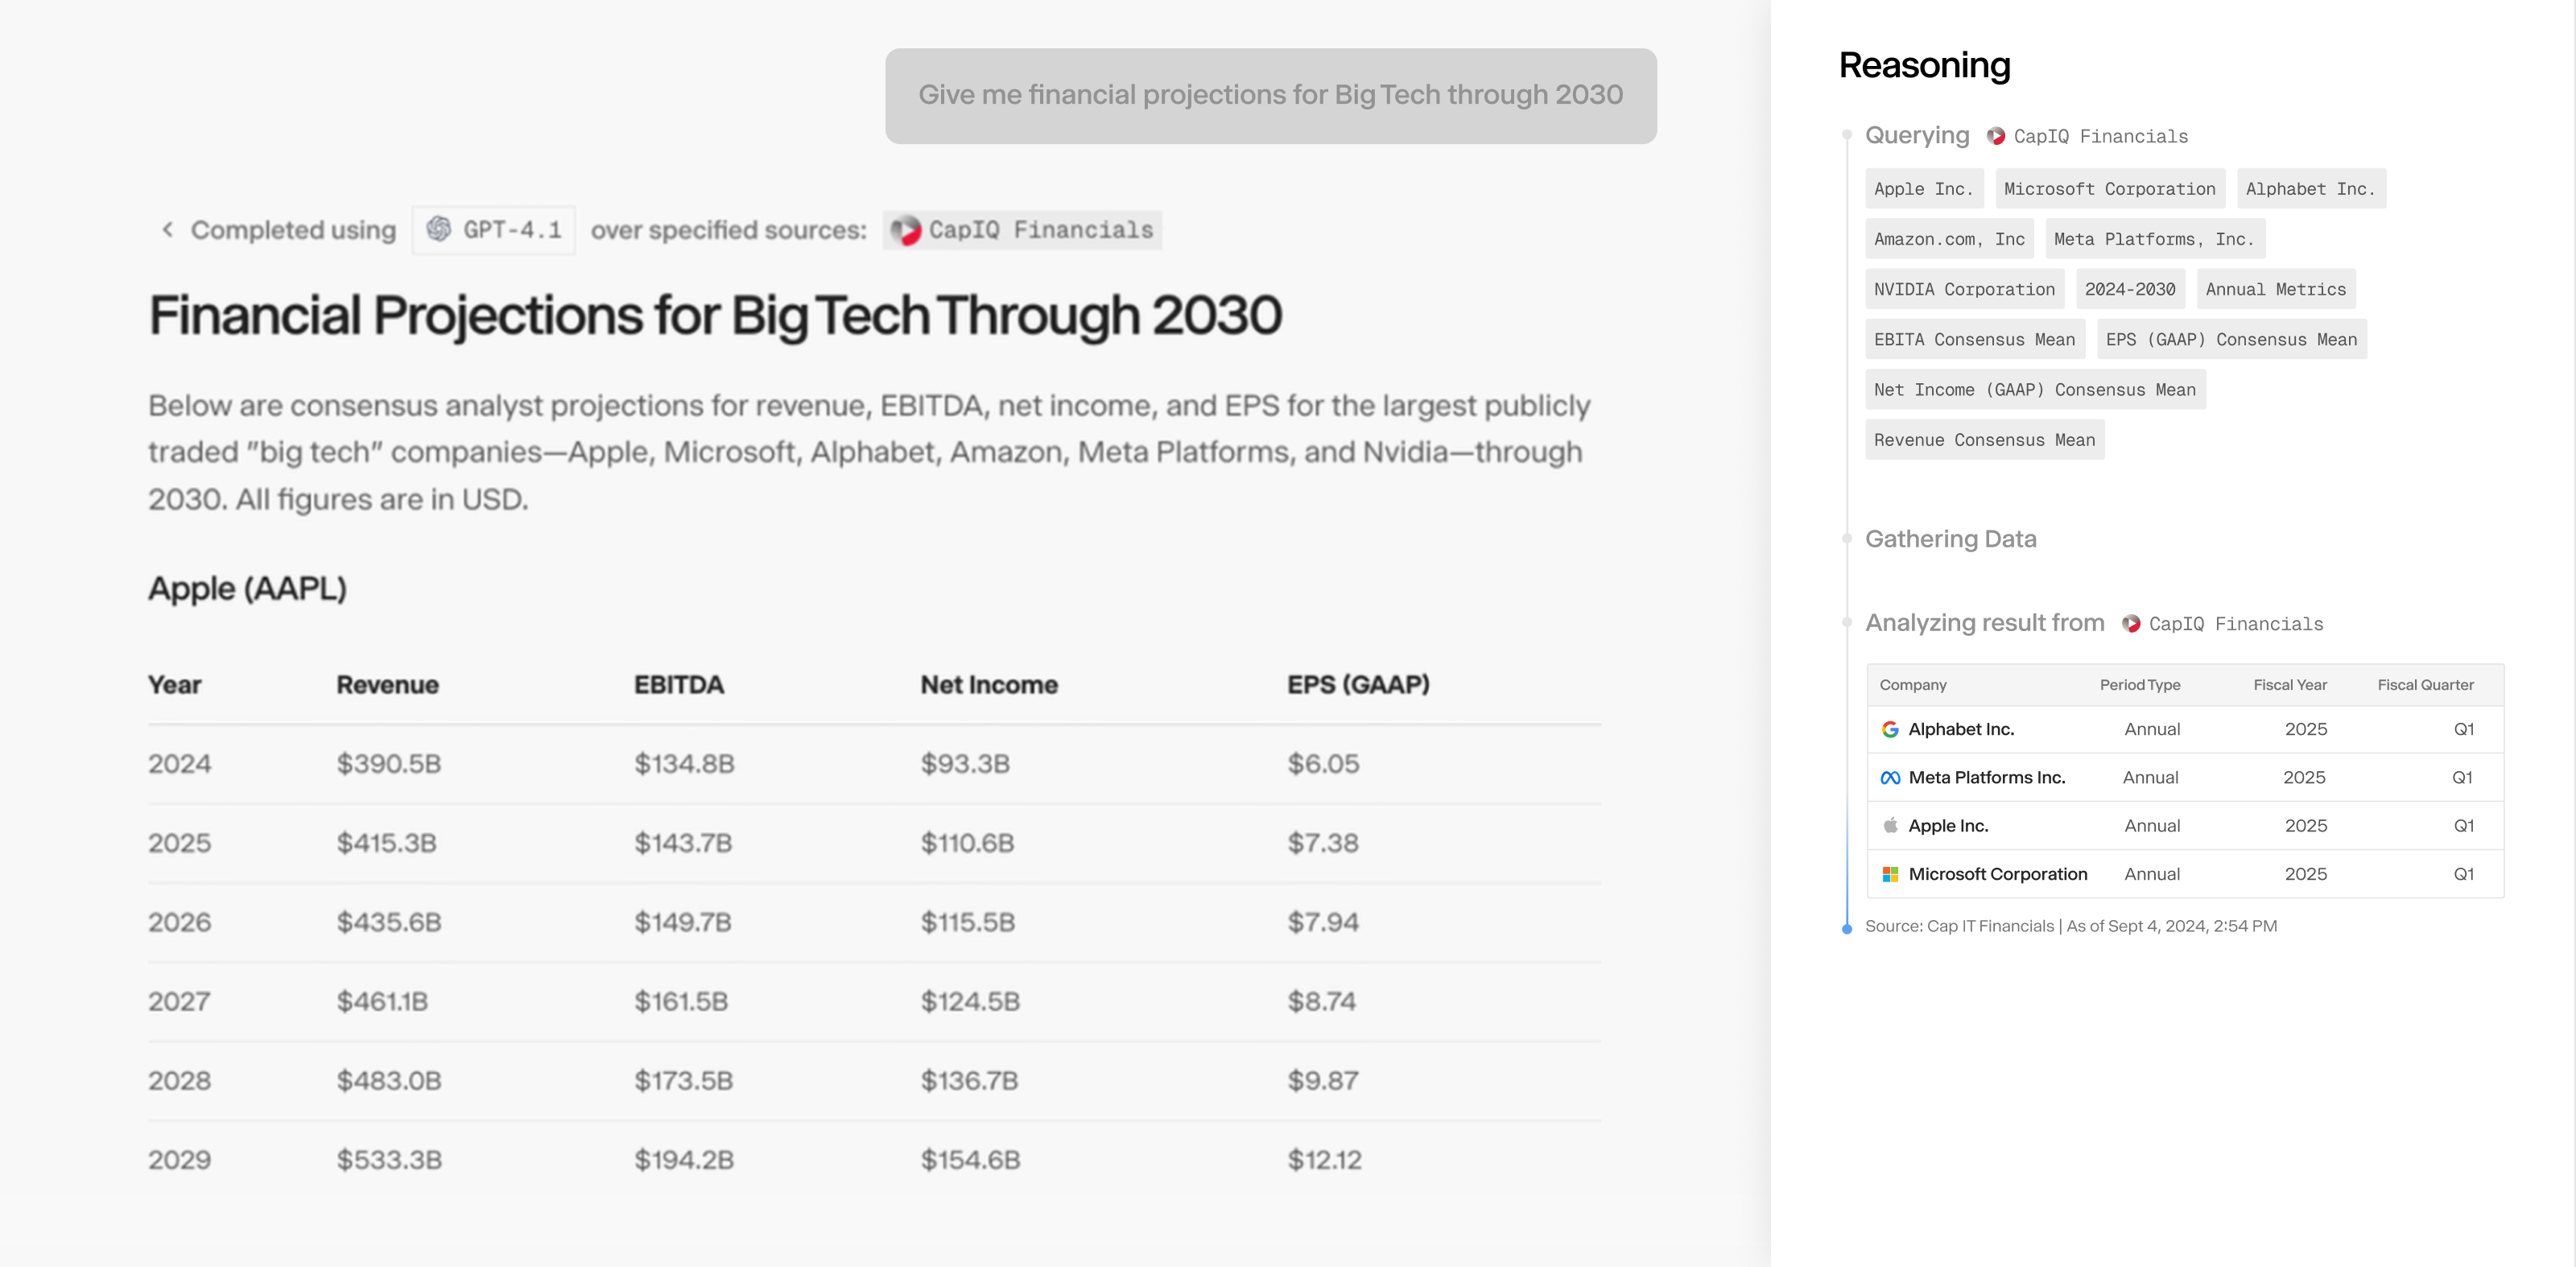Select the Revenue Consensus Mean tag
The height and width of the screenshot is (1267, 2576).
(x=1985, y=440)
